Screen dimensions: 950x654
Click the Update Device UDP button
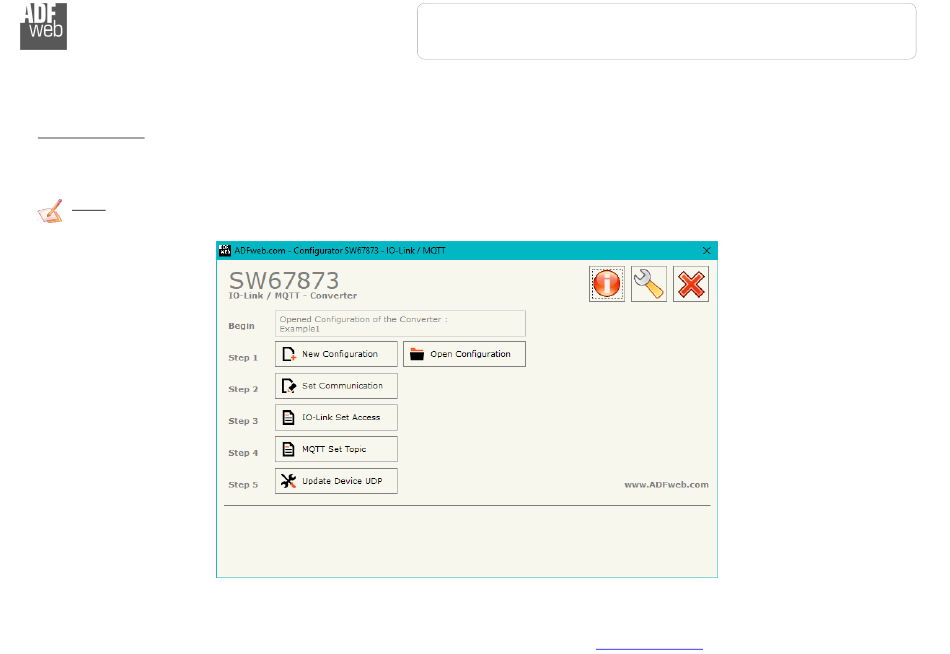point(336,481)
